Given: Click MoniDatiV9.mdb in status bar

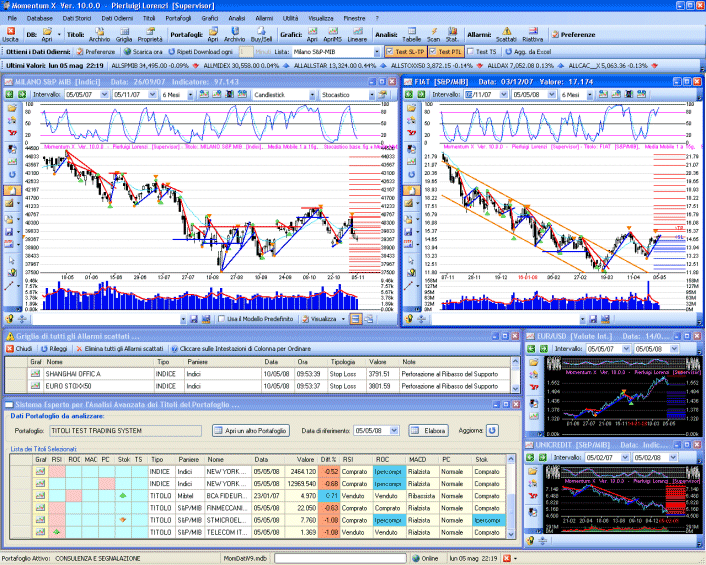Looking at the screenshot, I should (245, 558).
